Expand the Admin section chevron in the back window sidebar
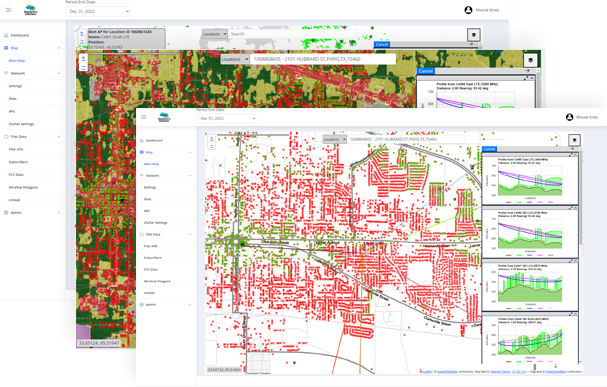 click(x=59, y=212)
